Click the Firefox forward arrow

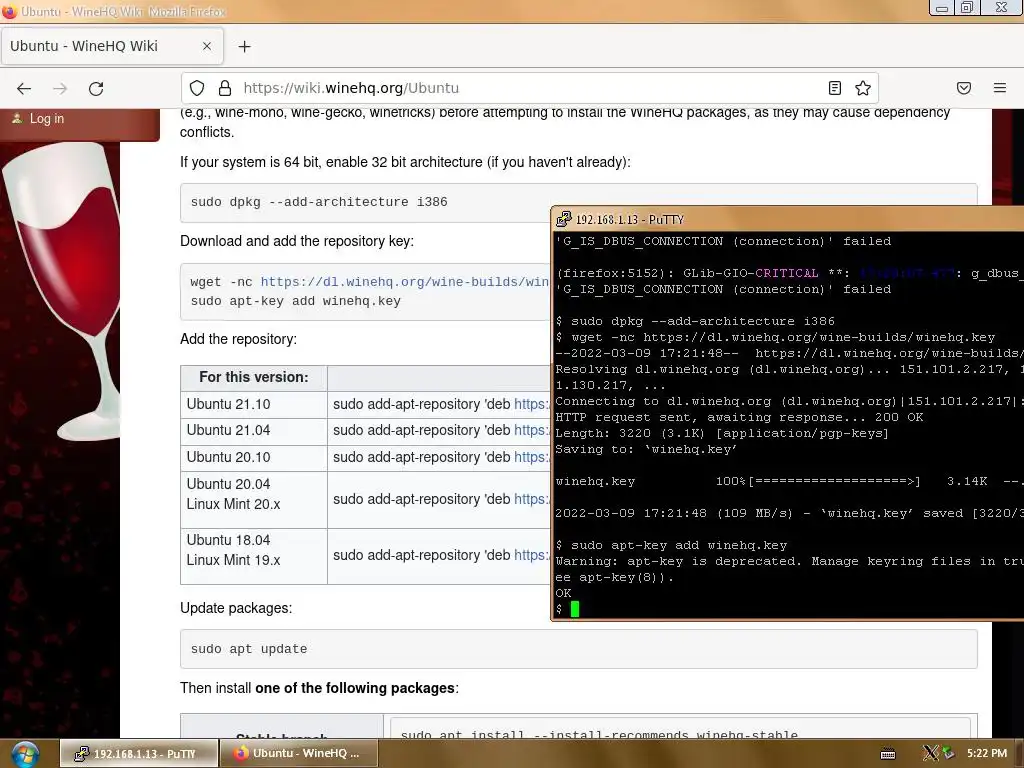(x=60, y=88)
